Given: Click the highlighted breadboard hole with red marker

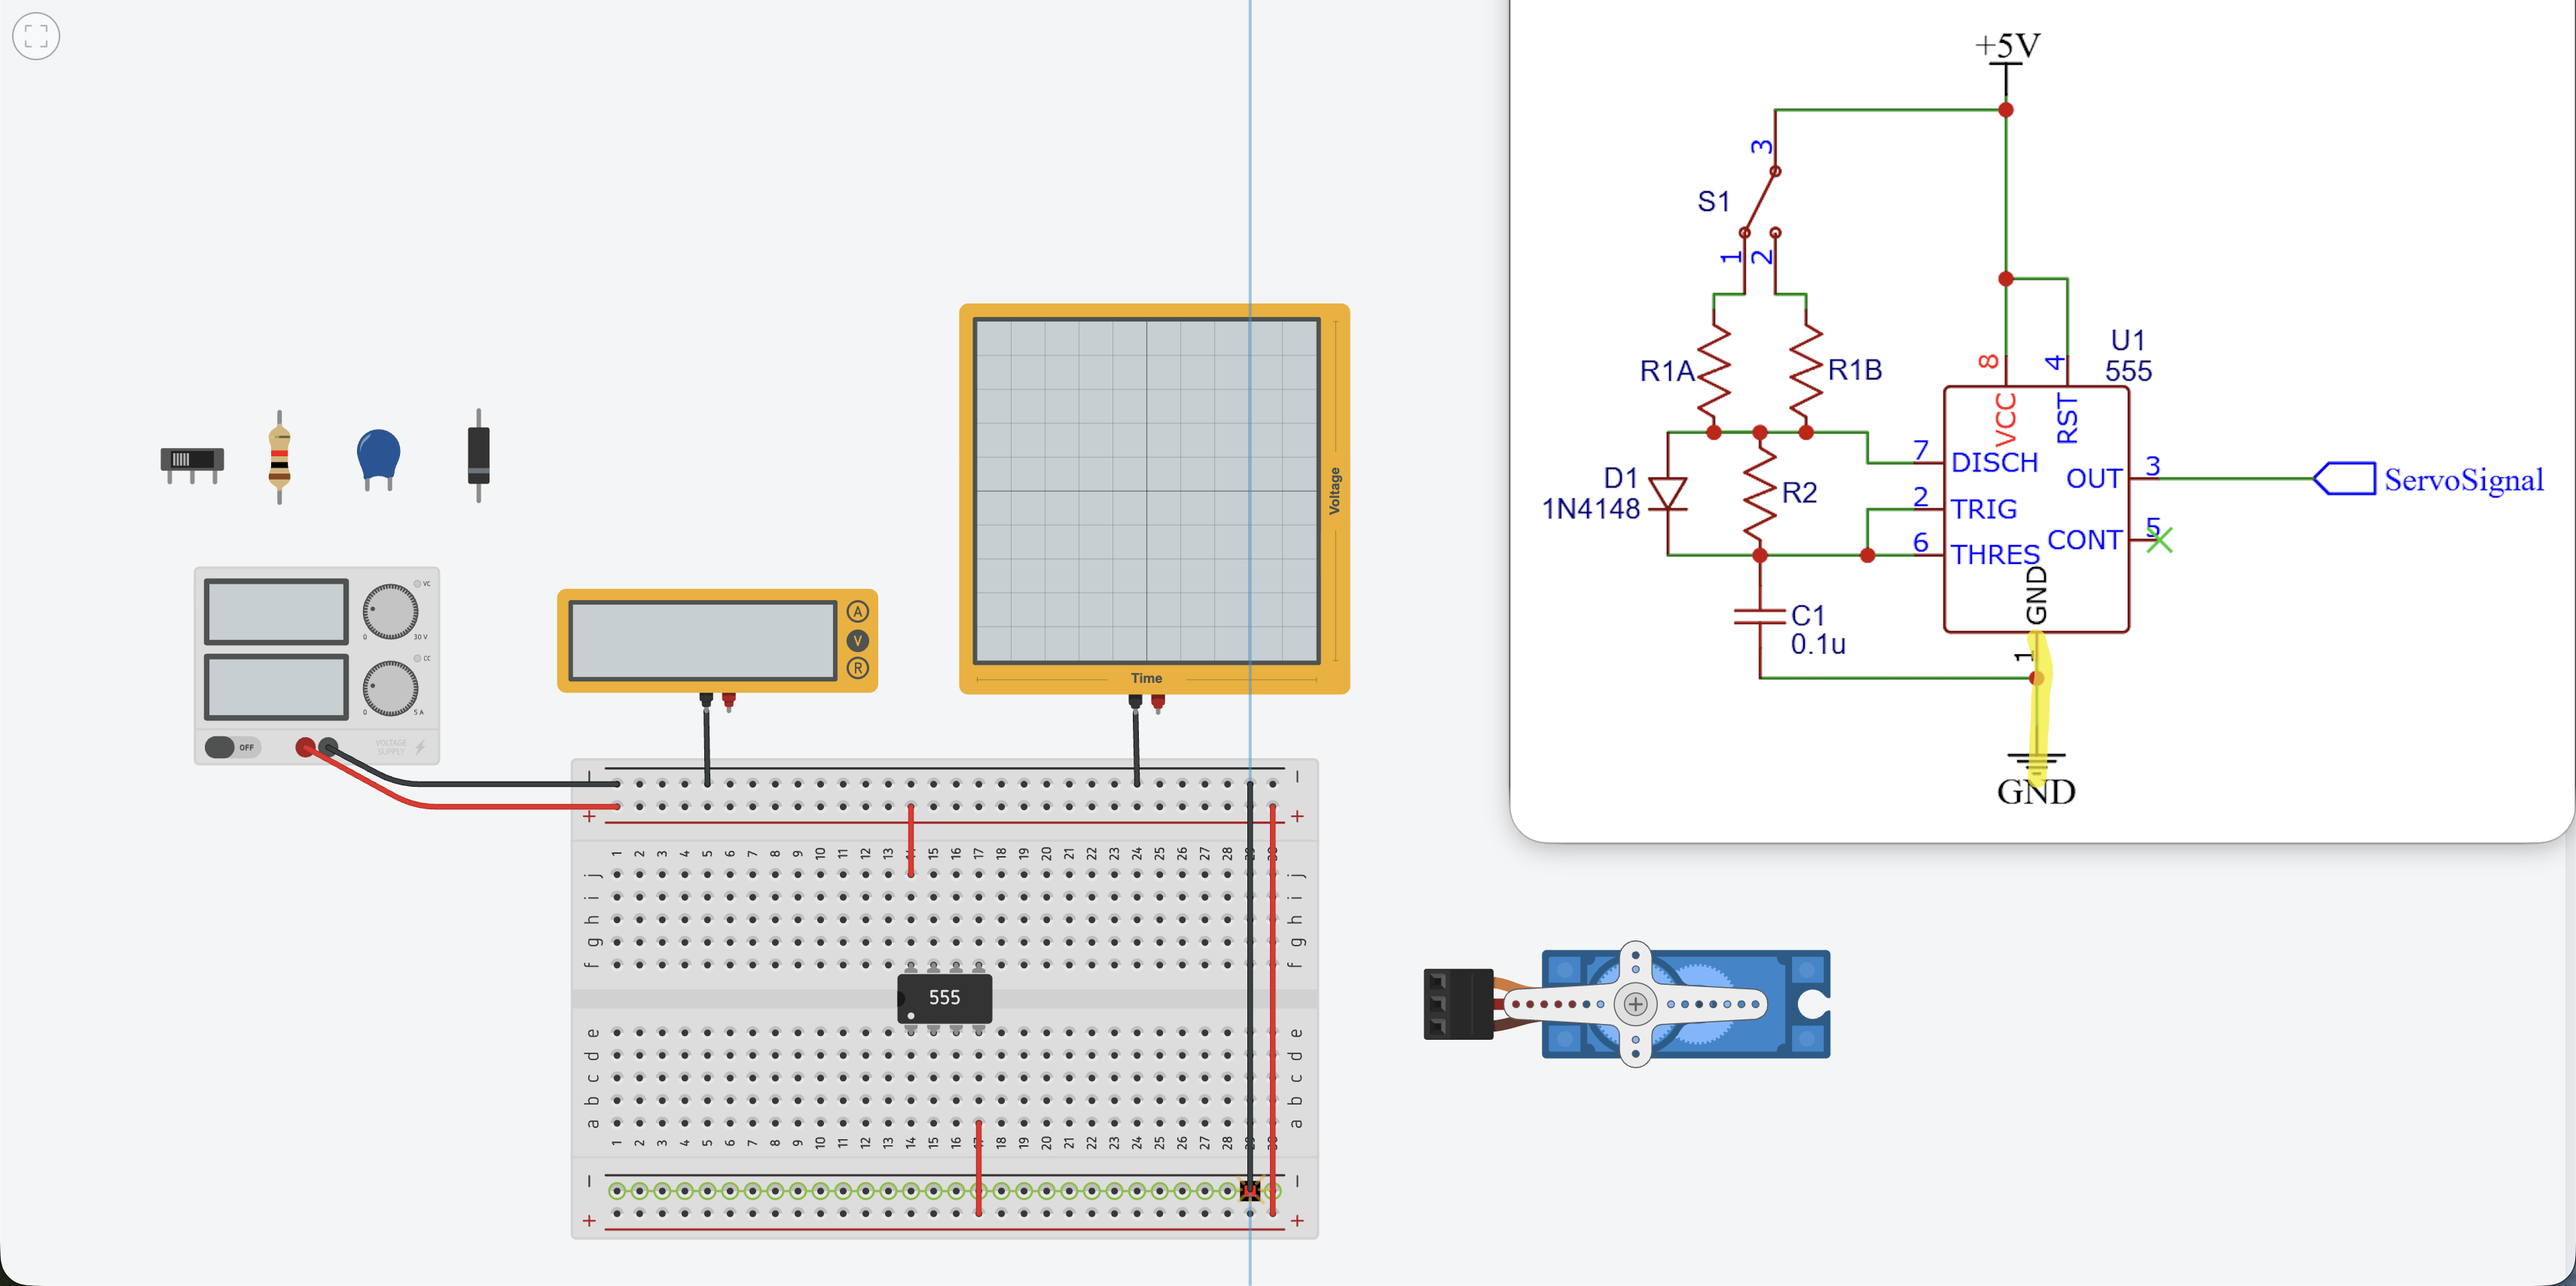Looking at the screenshot, I should 1250,1191.
